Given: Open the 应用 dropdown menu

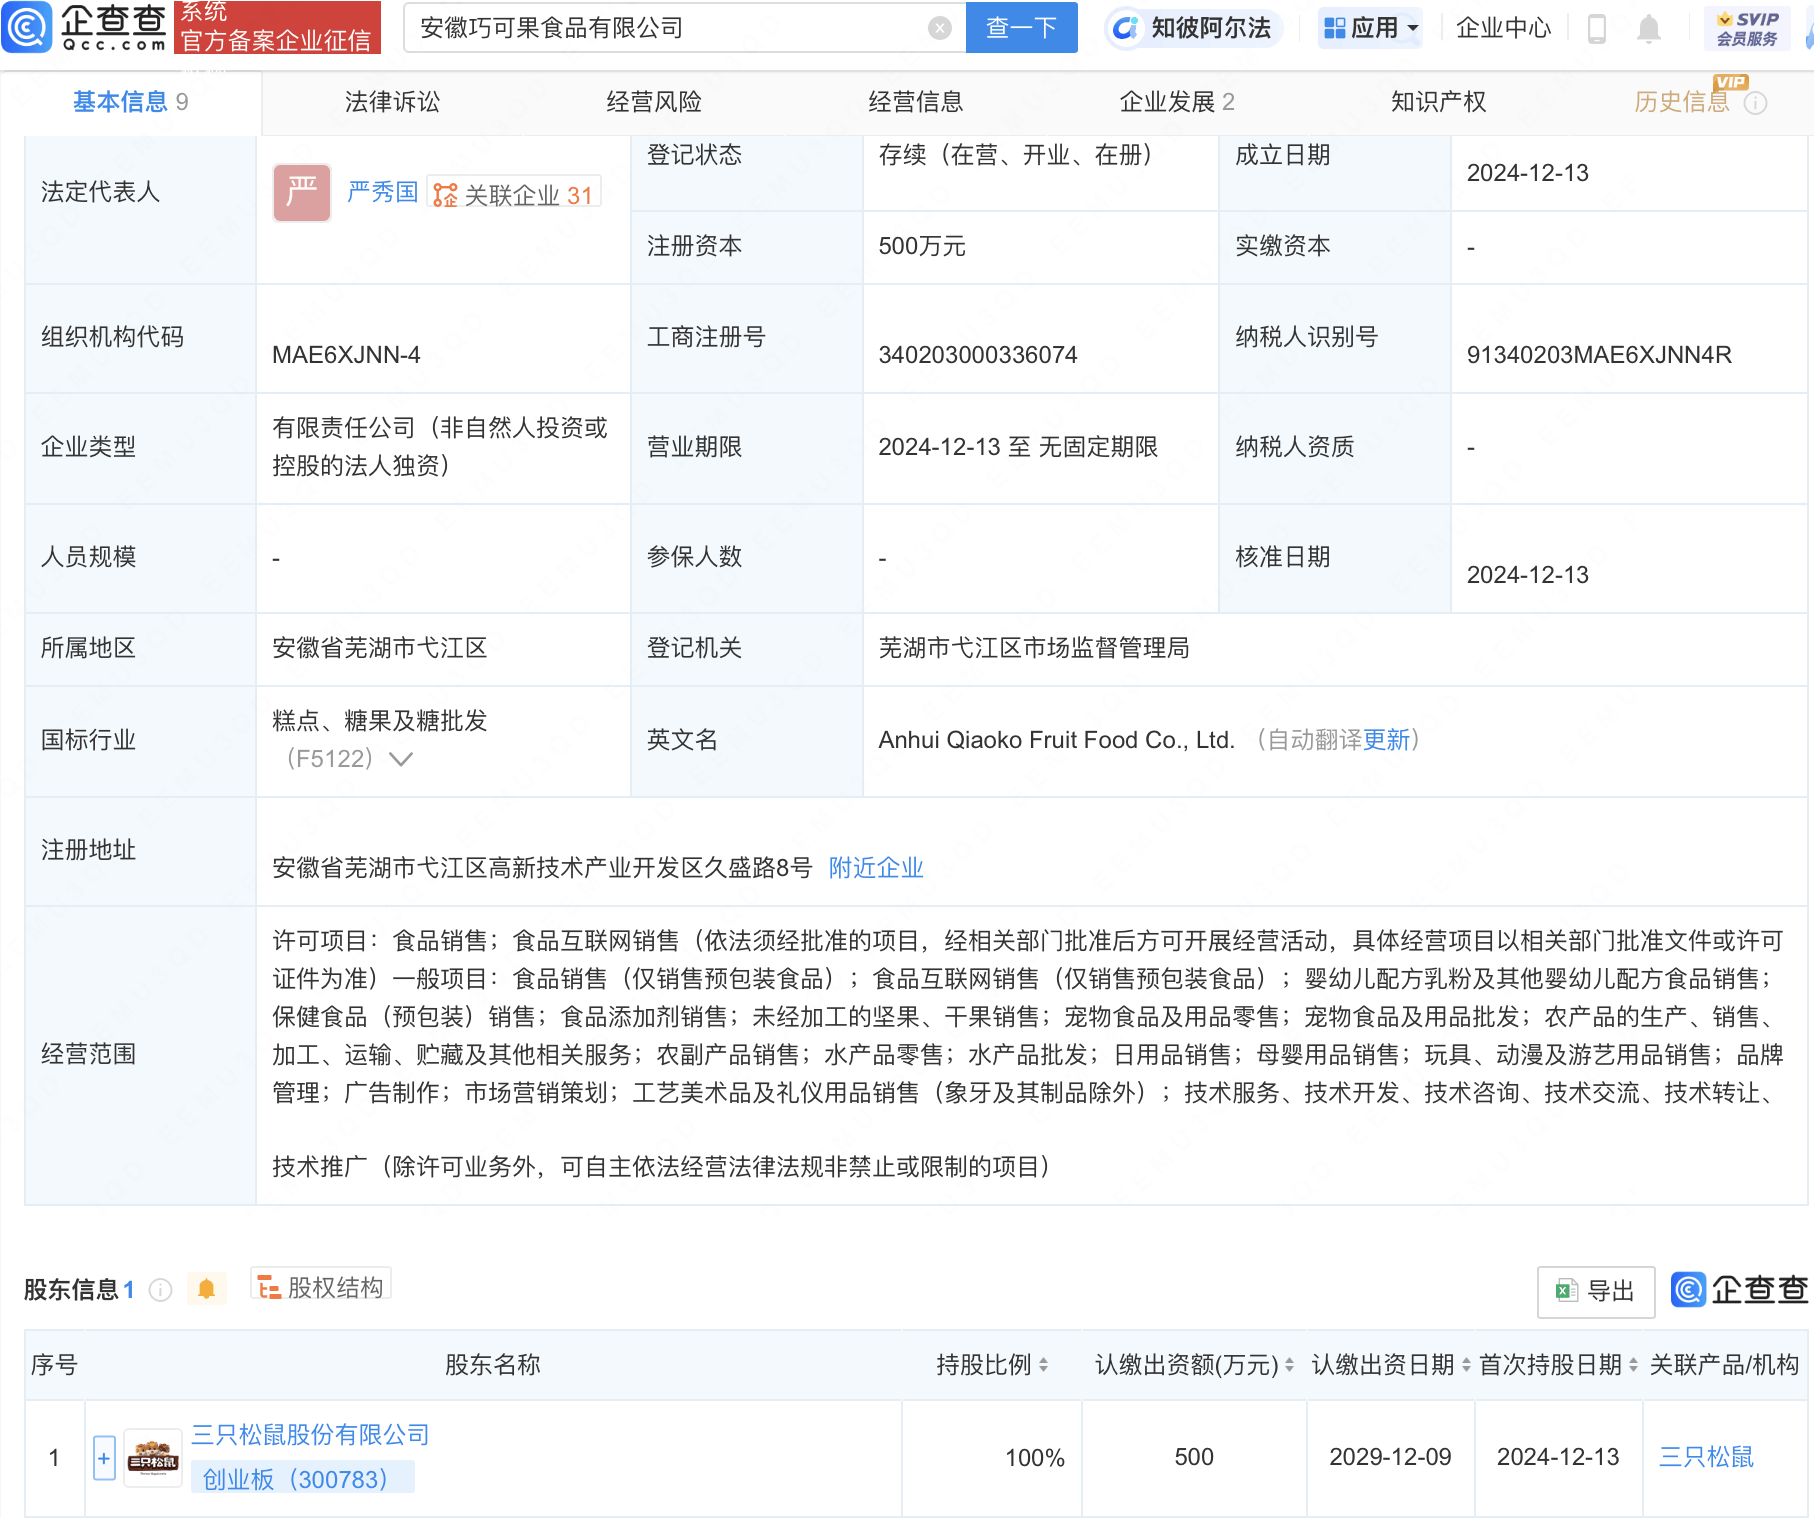Looking at the screenshot, I should tap(1370, 28).
